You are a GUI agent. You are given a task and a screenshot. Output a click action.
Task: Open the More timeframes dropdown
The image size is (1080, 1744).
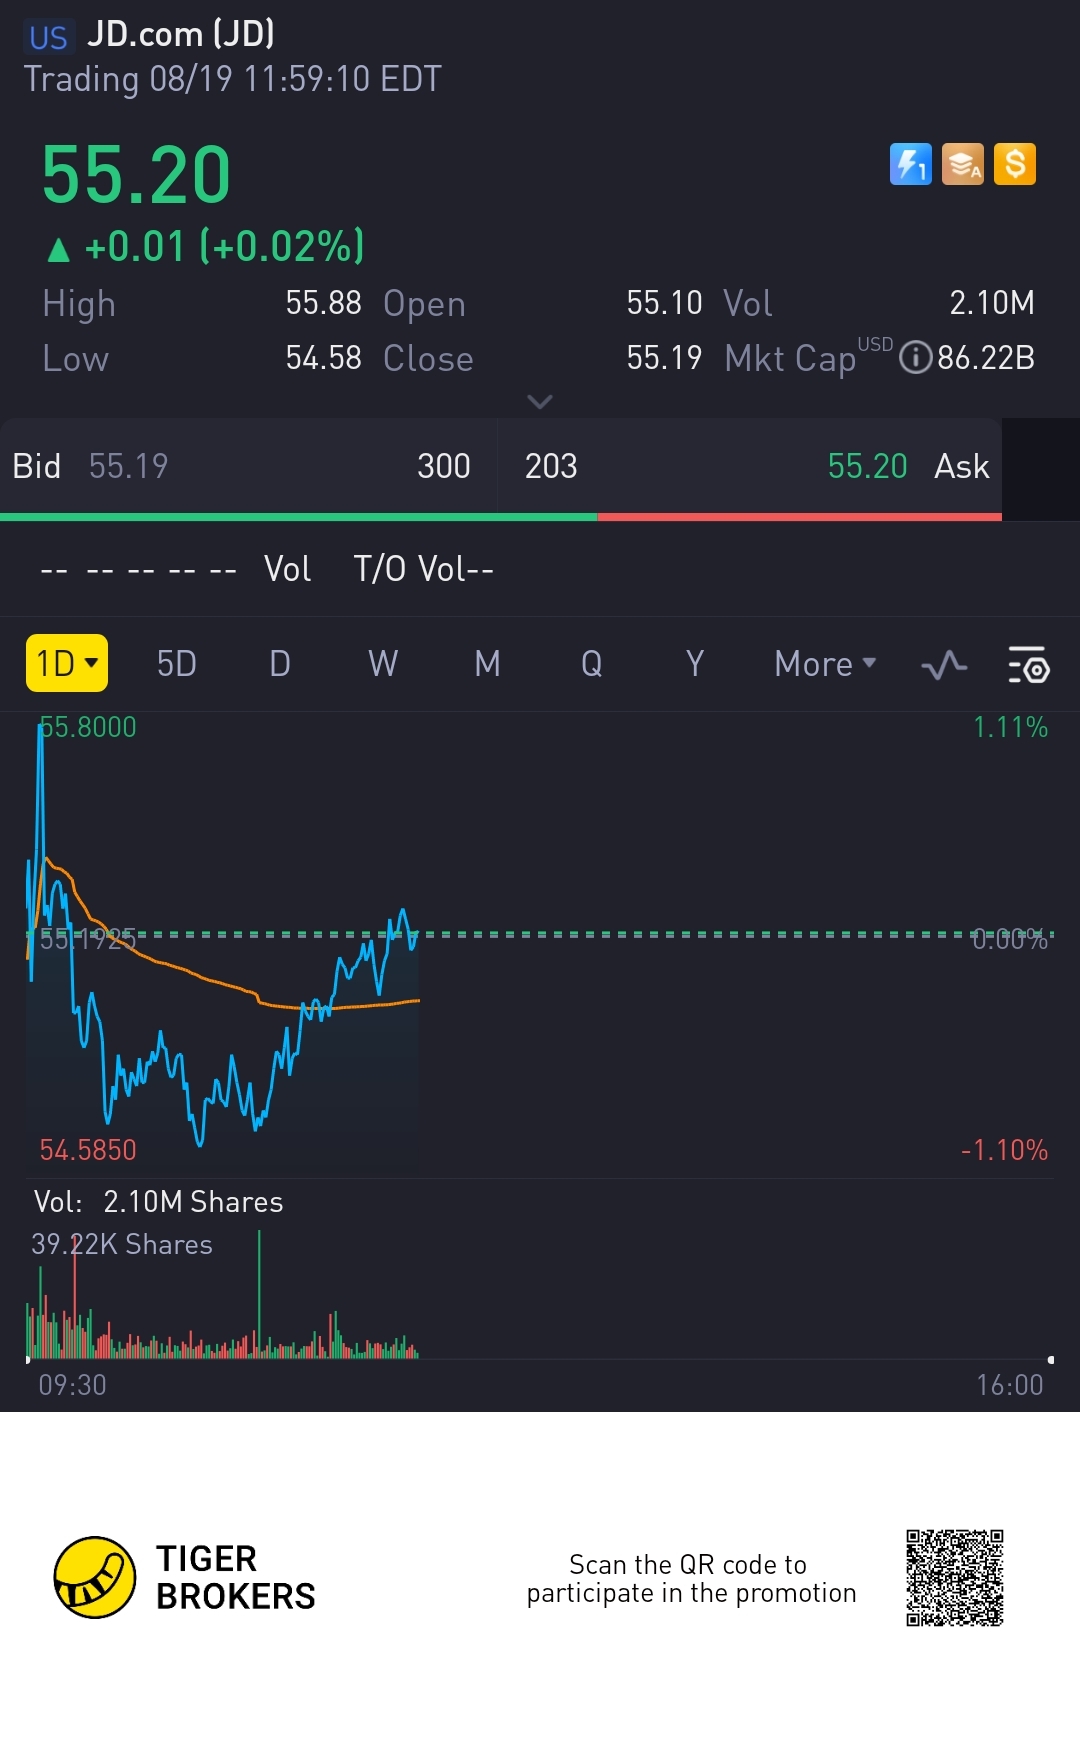pyautogui.click(x=825, y=664)
